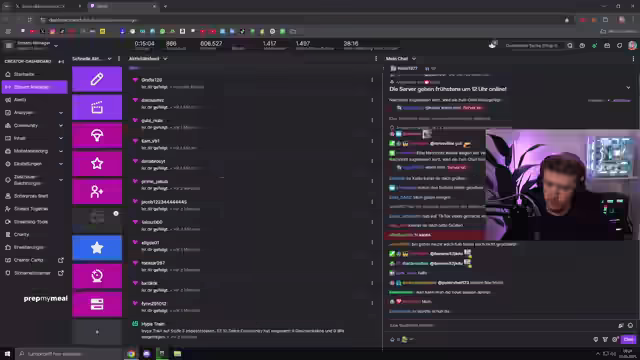This screenshot has height=360, width=640.
Task: Click the search magnifier icon in the dashboard header
Action: [x=570, y=46]
